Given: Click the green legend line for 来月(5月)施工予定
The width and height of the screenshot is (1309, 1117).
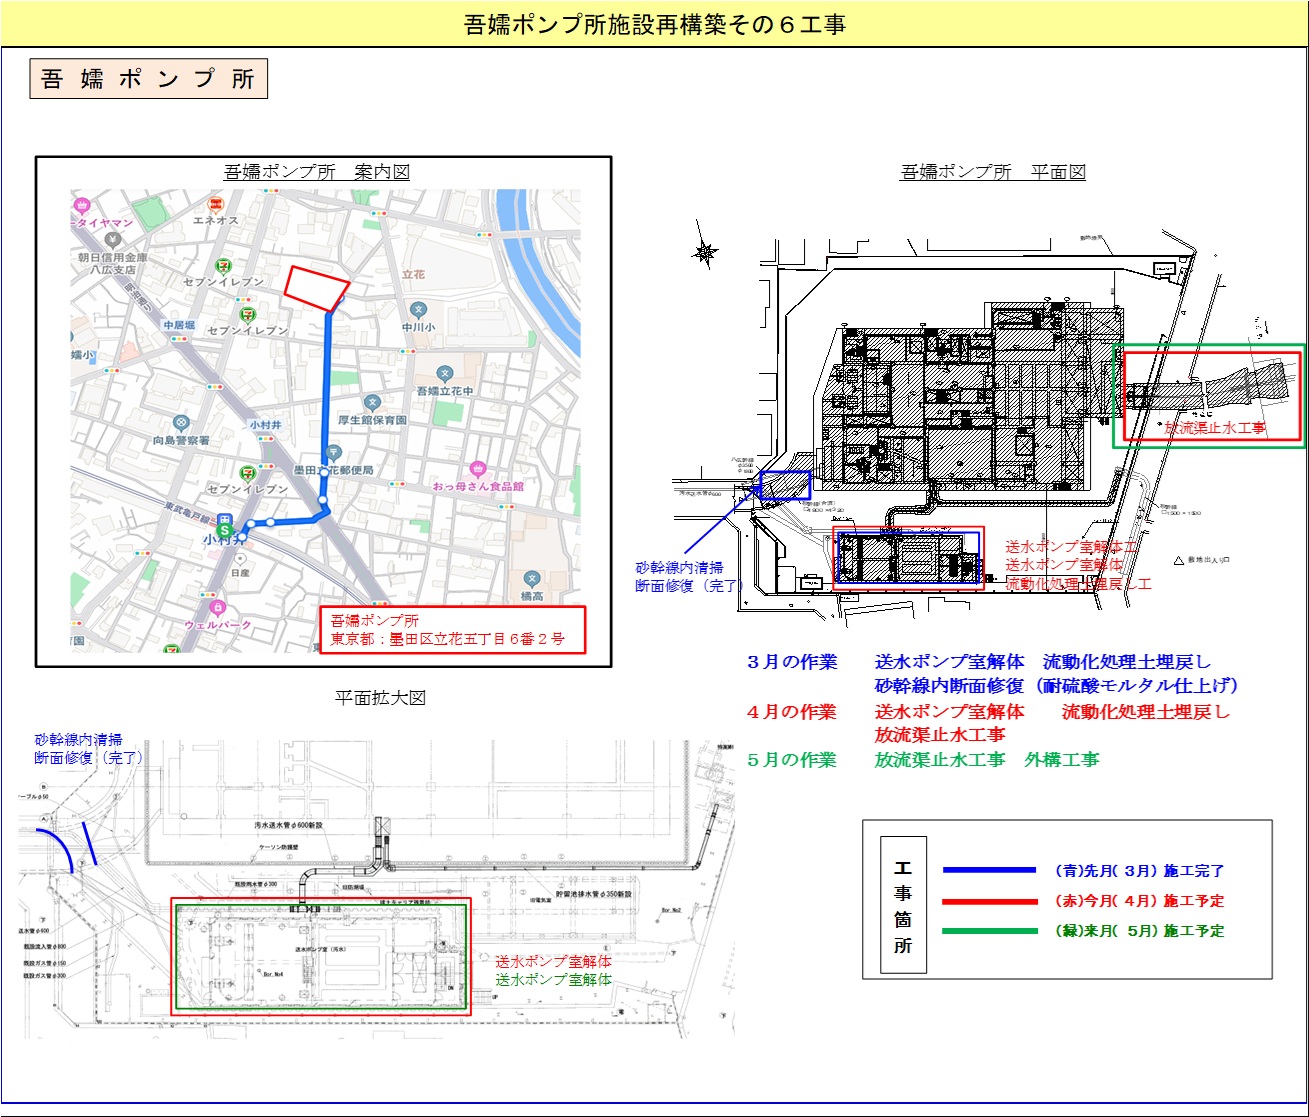Looking at the screenshot, I should pos(989,931).
